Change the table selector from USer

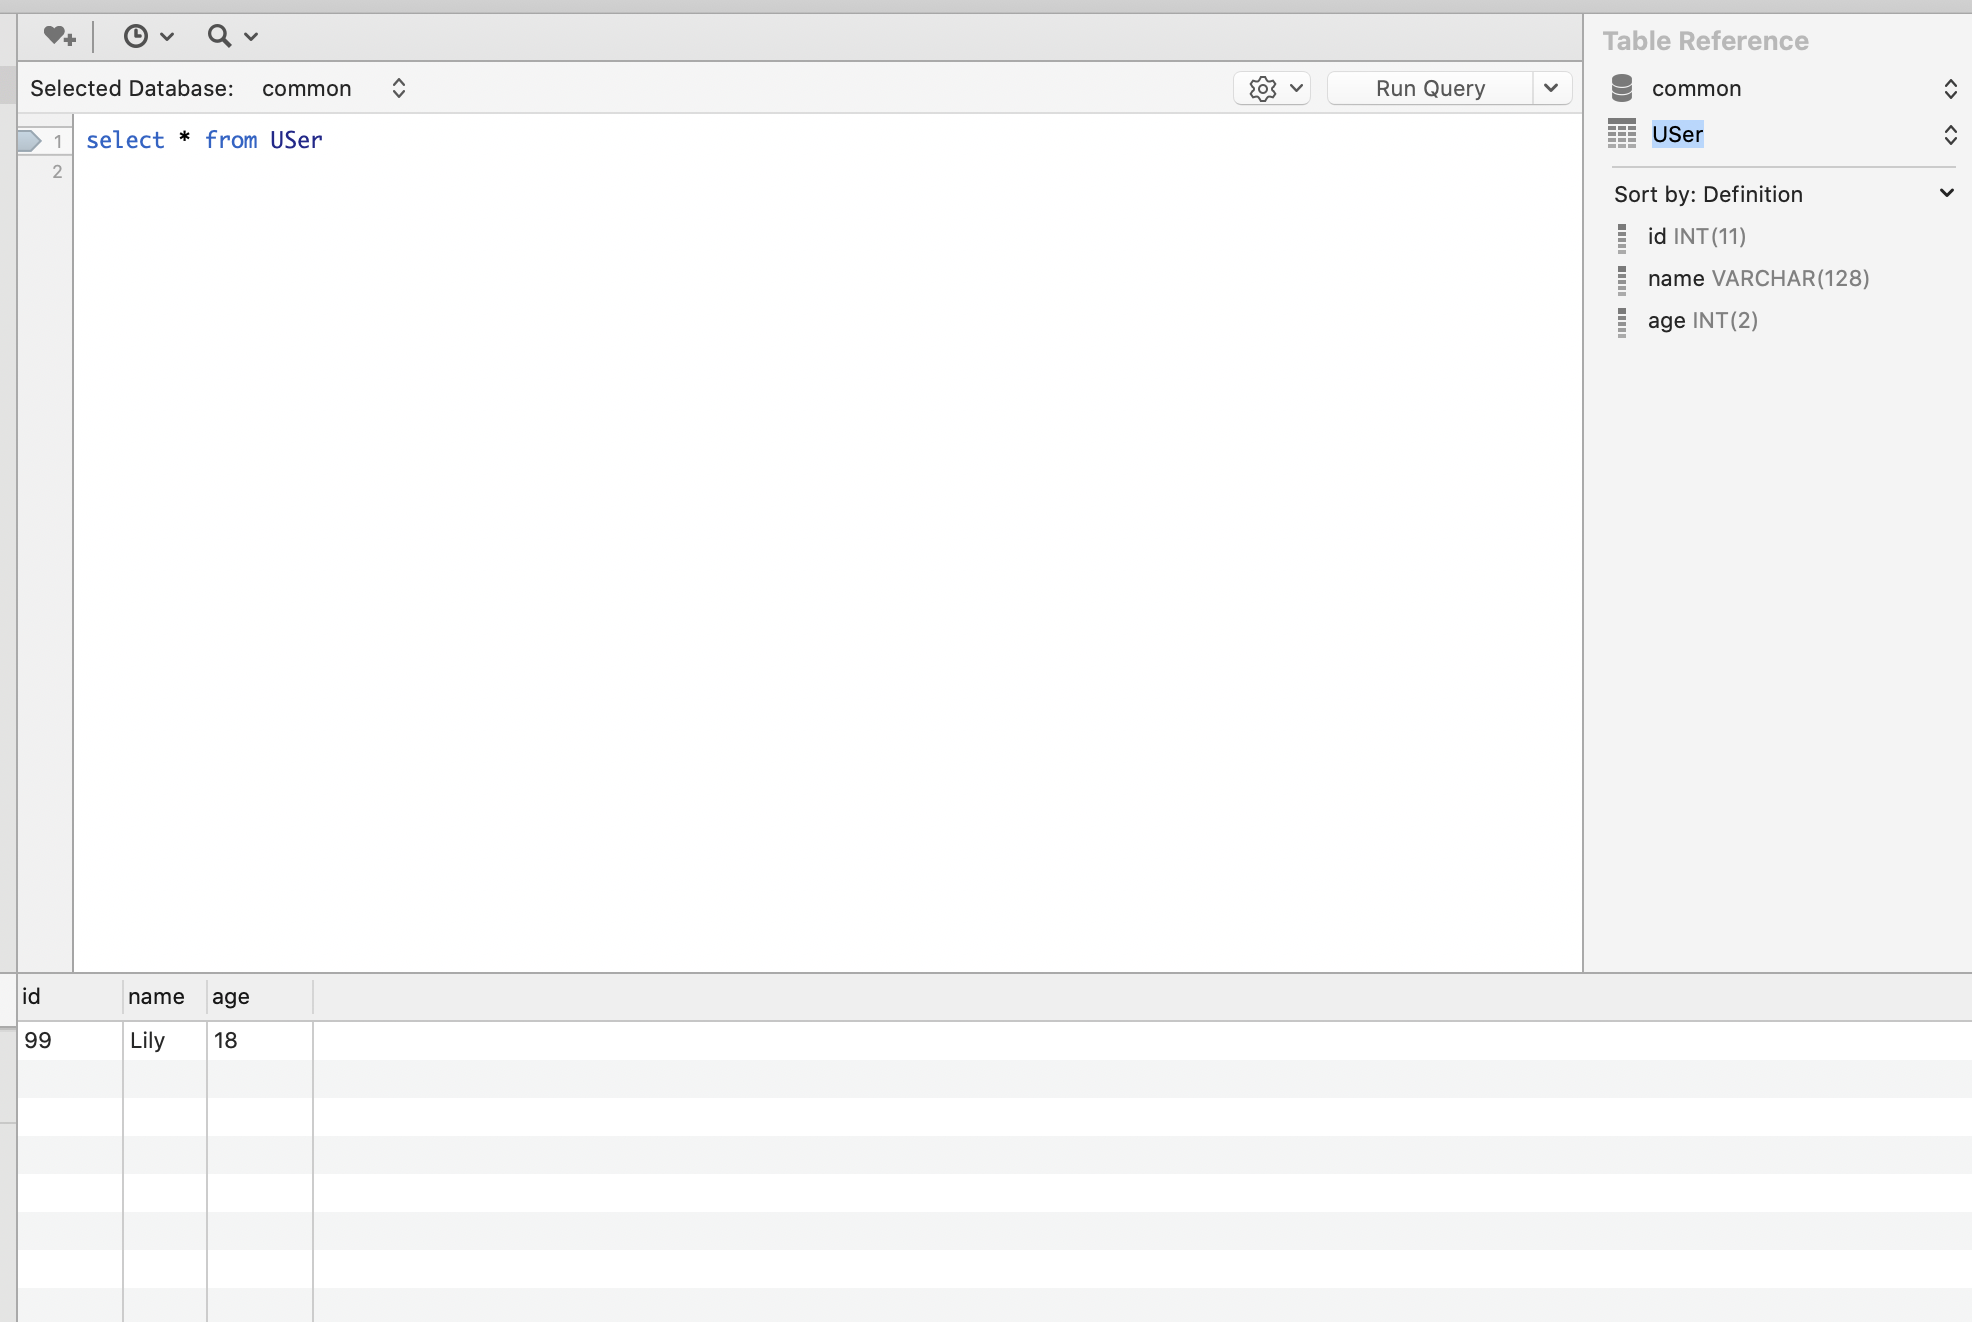[1950, 135]
